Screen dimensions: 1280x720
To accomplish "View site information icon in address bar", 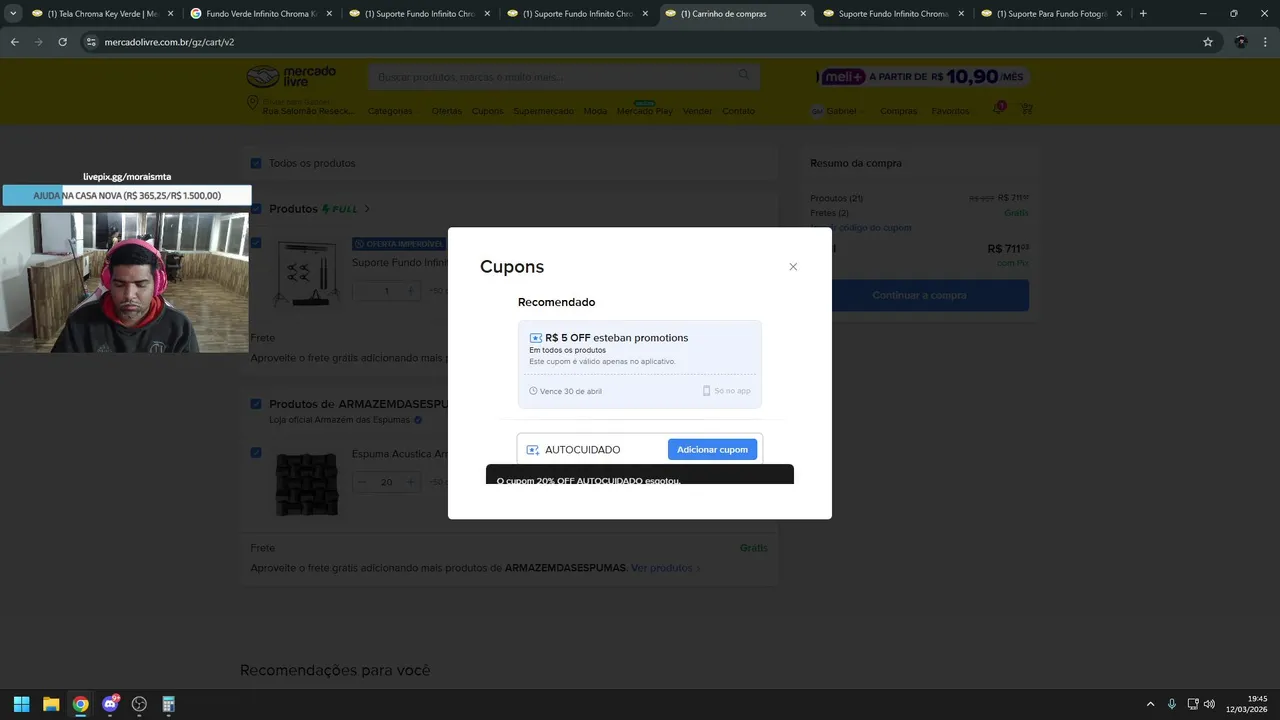I will tap(91, 42).
